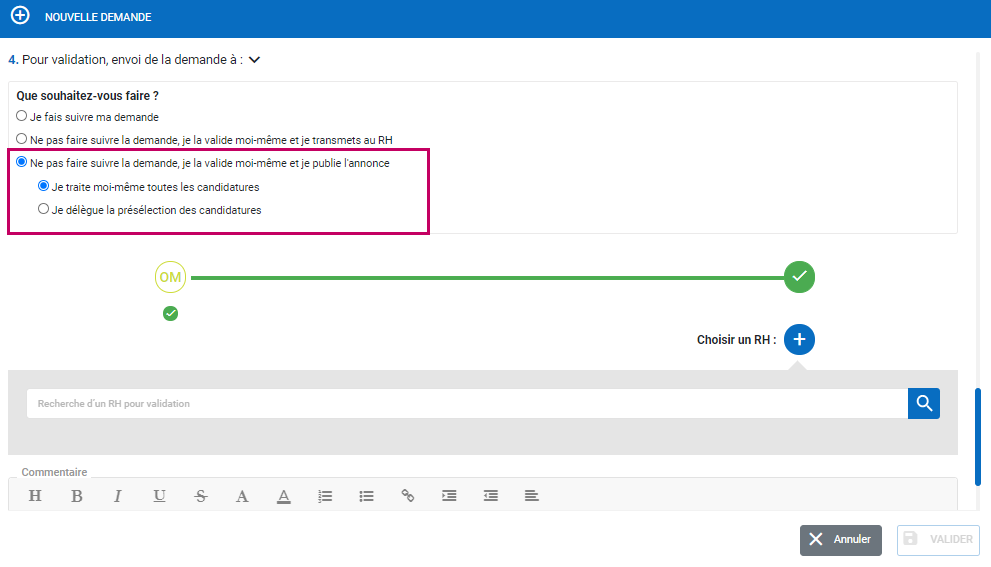Toggle bold formatting in comment toolbar

click(x=77, y=496)
